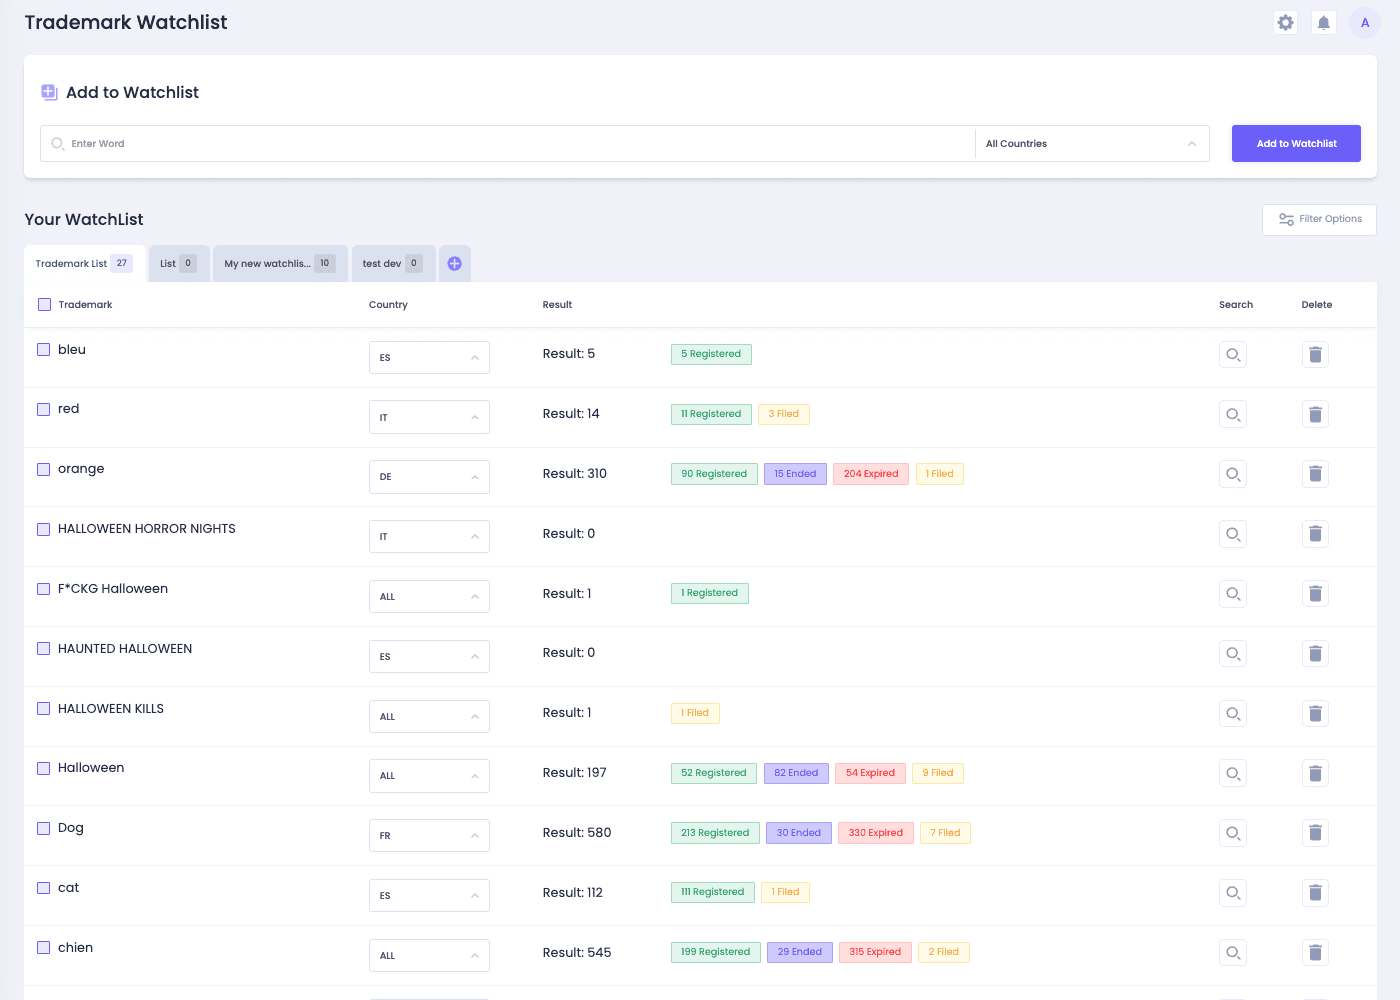
Task: Search trademark bleu
Action: pos(1233,354)
